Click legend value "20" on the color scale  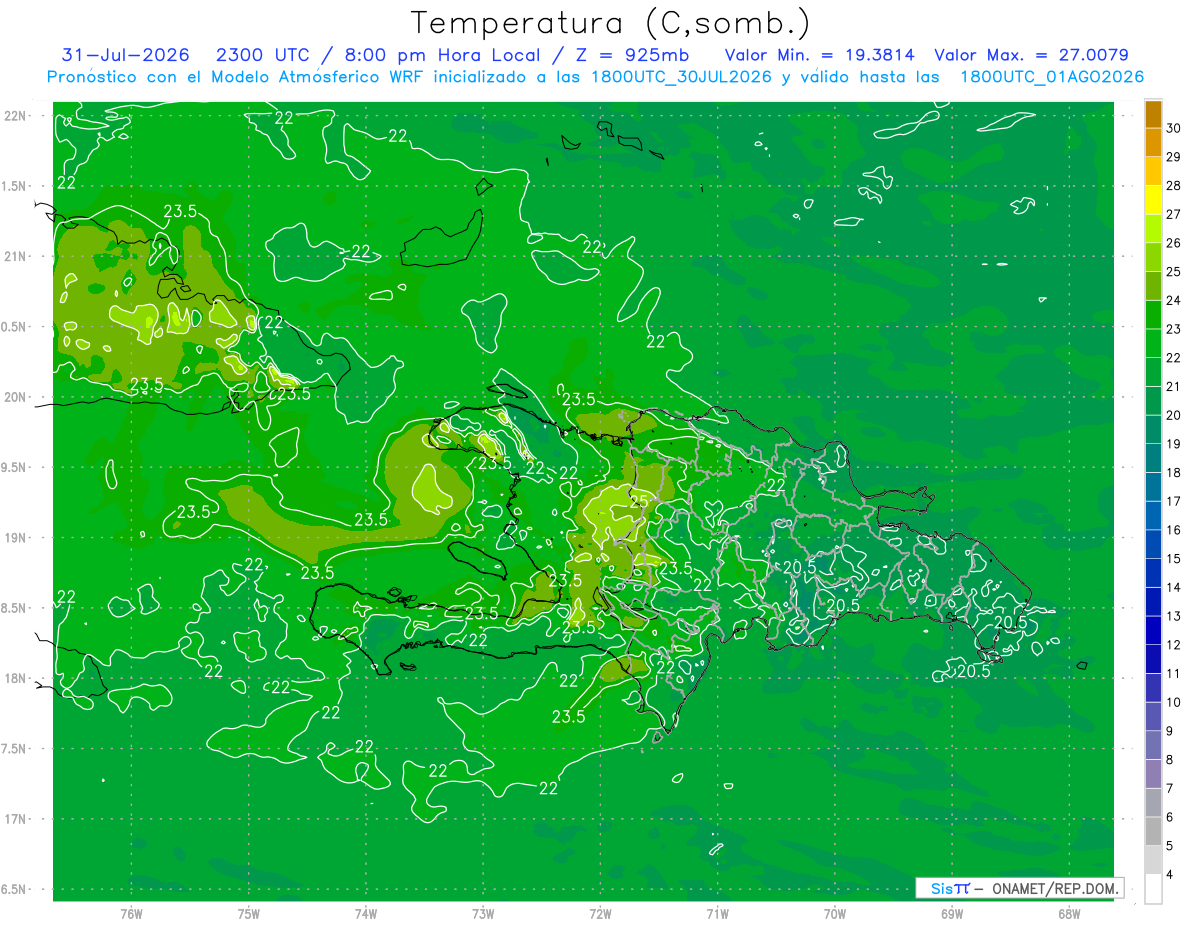(x=1174, y=415)
